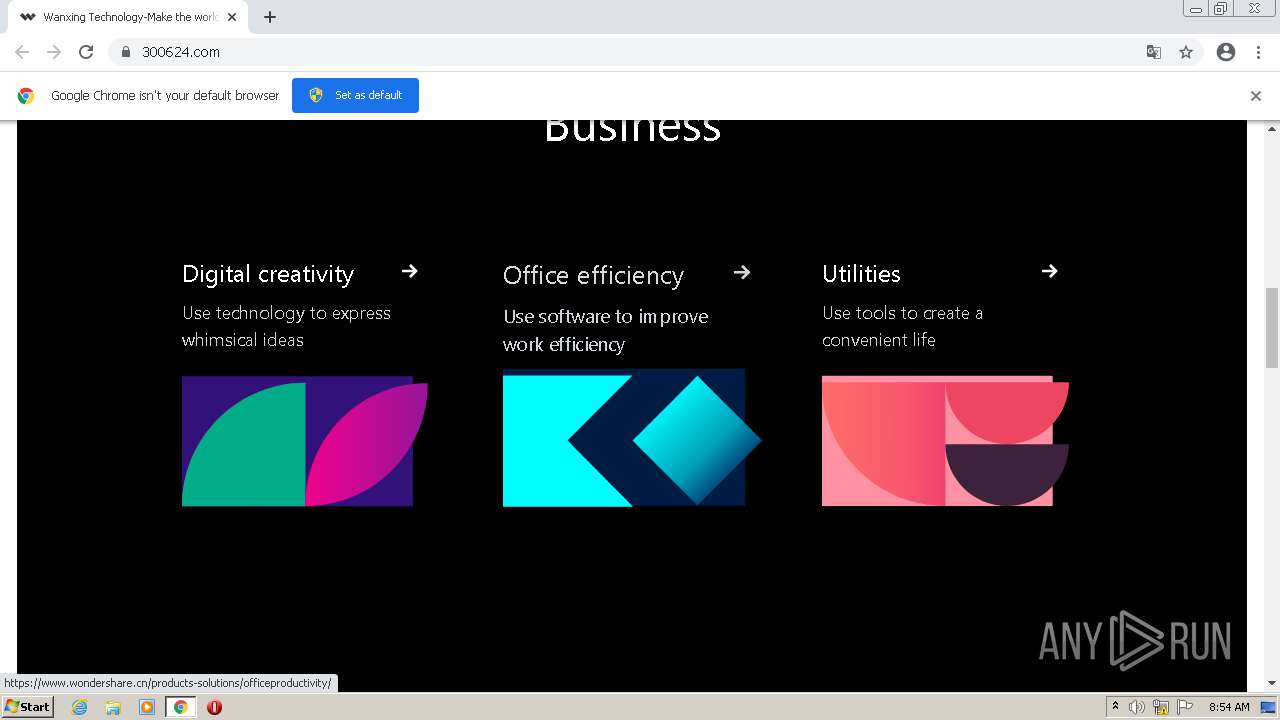This screenshot has width=1280, height=720.
Task: Click the browser forward arrow
Action: tap(54, 52)
